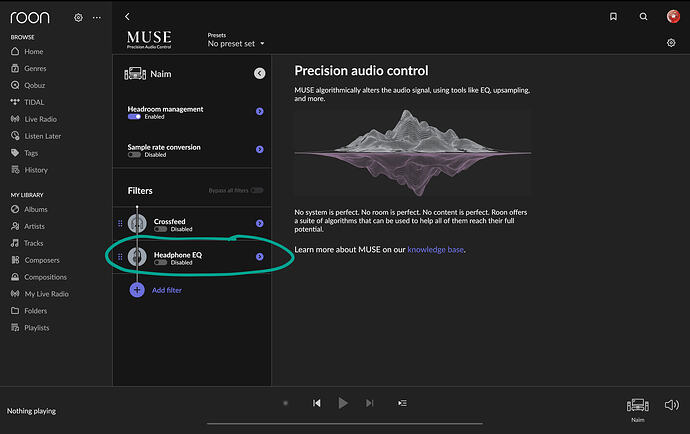
Task: Open Qobuz in sidebar
Action: pos(28,85)
